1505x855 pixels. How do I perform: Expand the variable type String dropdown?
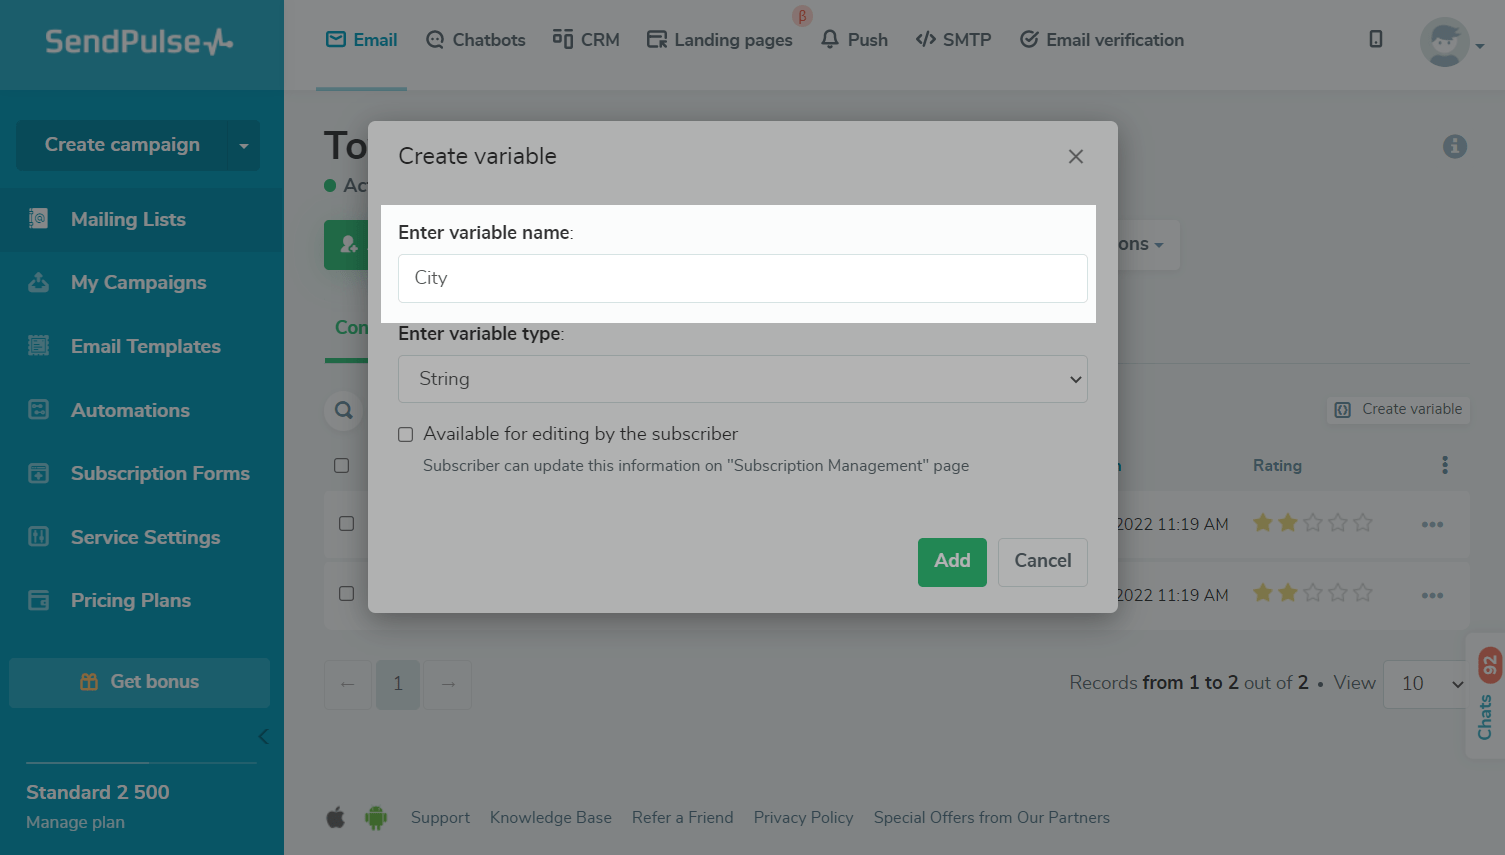pyautogui.click(x=742, y=379)
